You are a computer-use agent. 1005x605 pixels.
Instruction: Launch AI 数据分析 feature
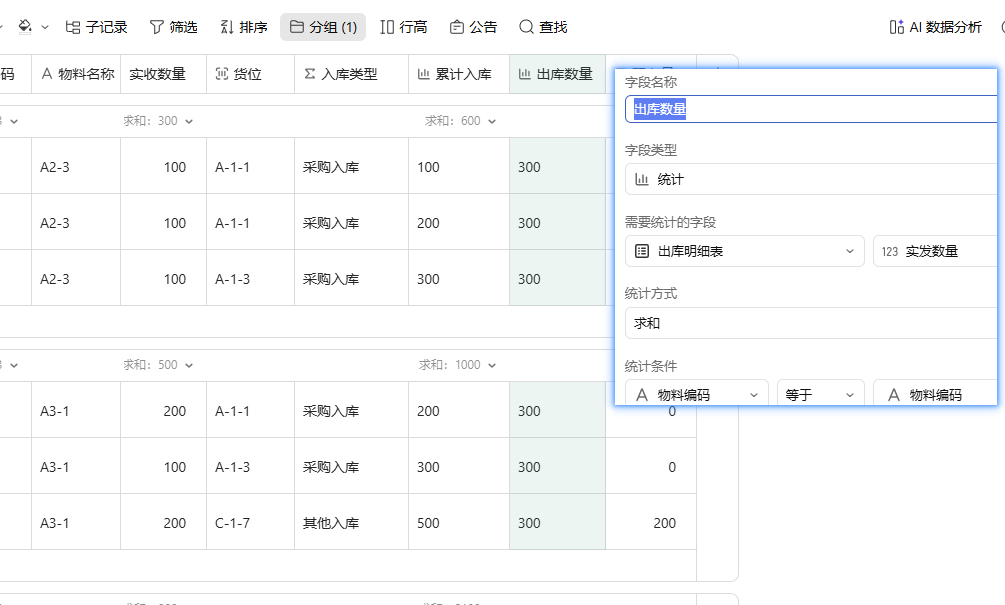[935, 27]
